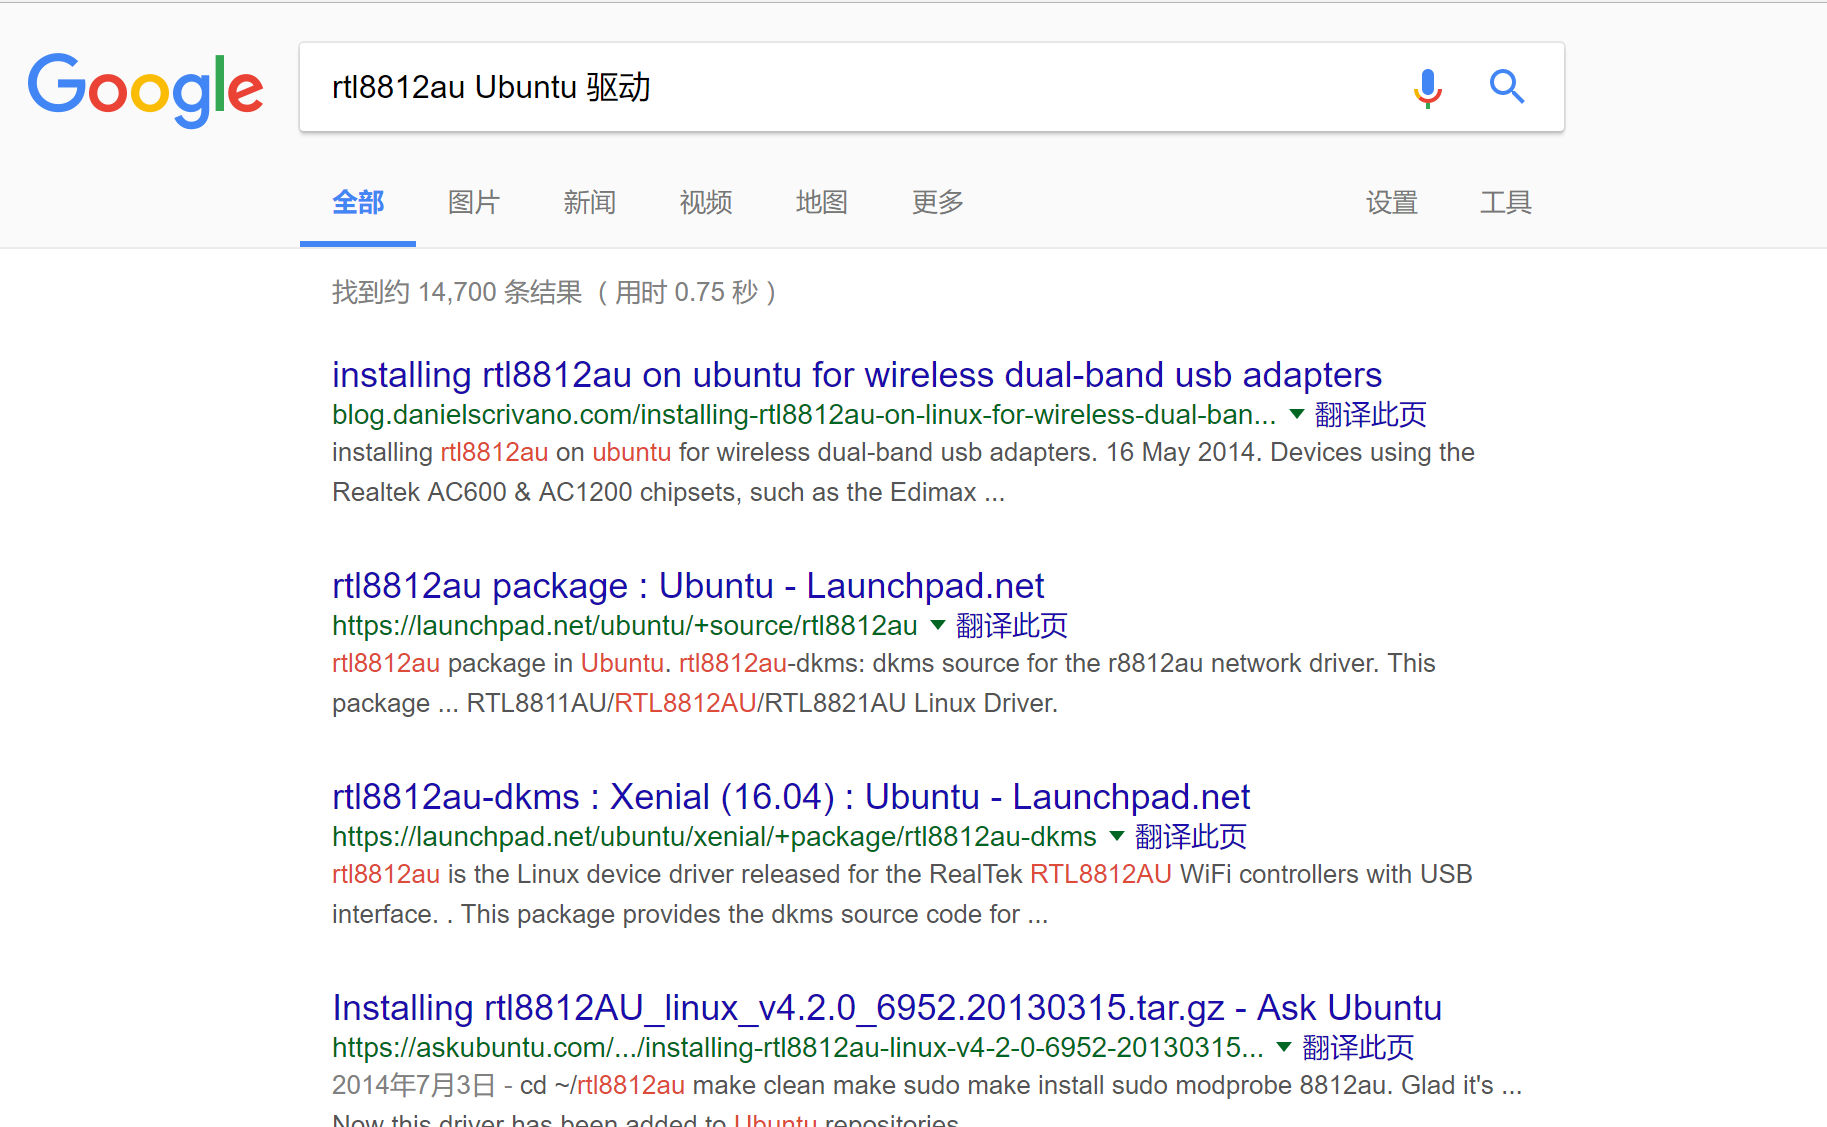Open the 更多 menu
This screenshot has height=1127, width=1827.
click(938, 203)
